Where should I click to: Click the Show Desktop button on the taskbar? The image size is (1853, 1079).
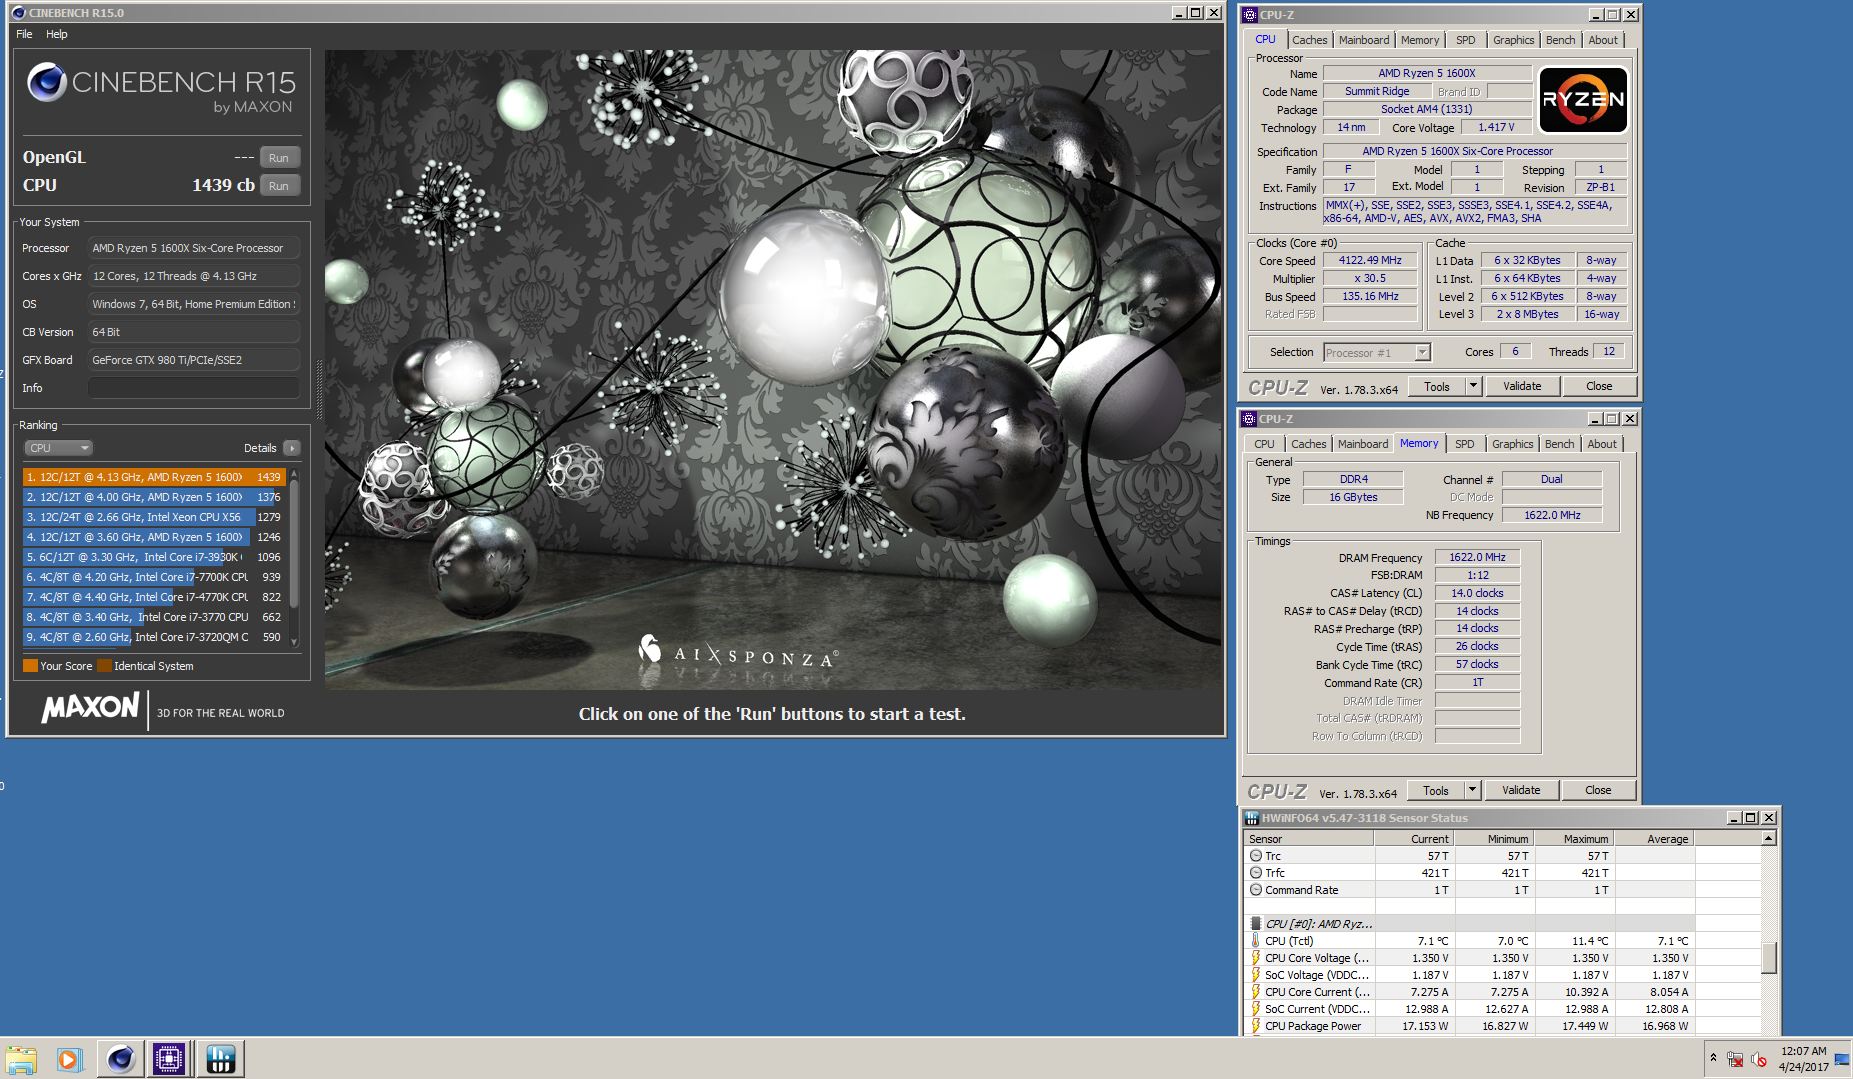1842,1059
